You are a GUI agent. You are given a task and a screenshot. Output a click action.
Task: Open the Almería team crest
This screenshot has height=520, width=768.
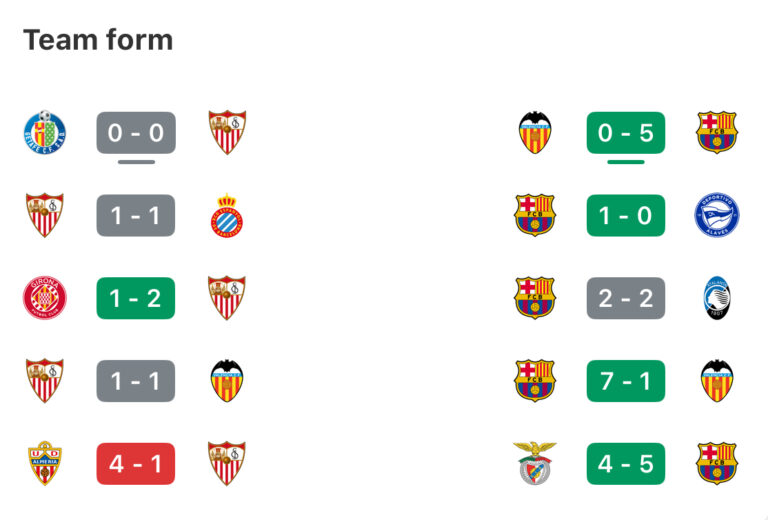(x=45, y=463)
